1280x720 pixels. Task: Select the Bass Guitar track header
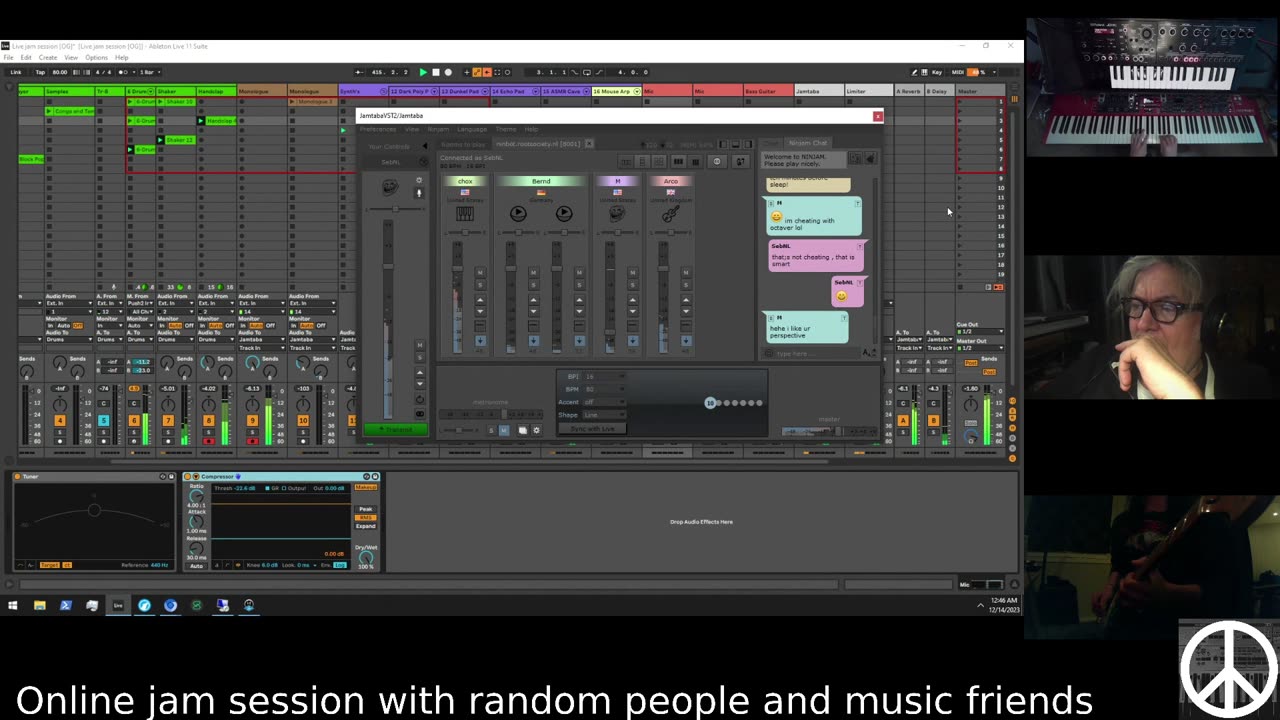(x=768, y=92)
